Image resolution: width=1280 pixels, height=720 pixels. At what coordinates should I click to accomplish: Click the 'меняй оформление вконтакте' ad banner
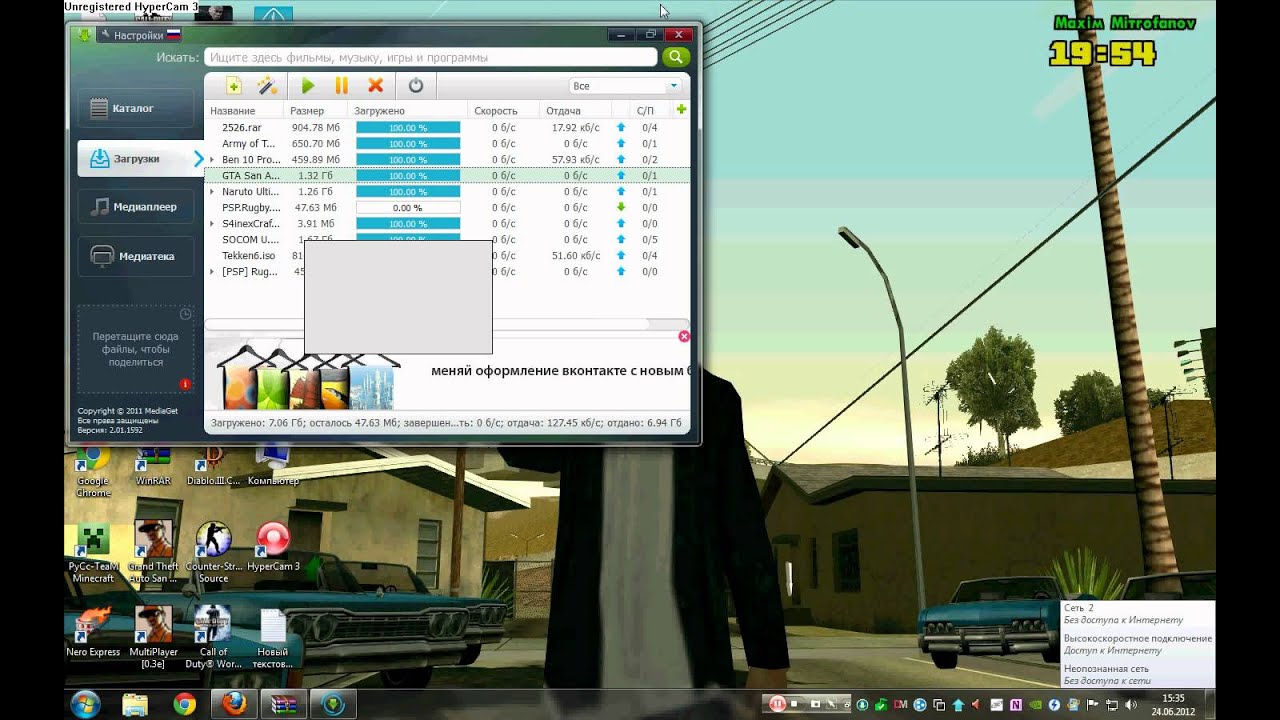(447, 373)
